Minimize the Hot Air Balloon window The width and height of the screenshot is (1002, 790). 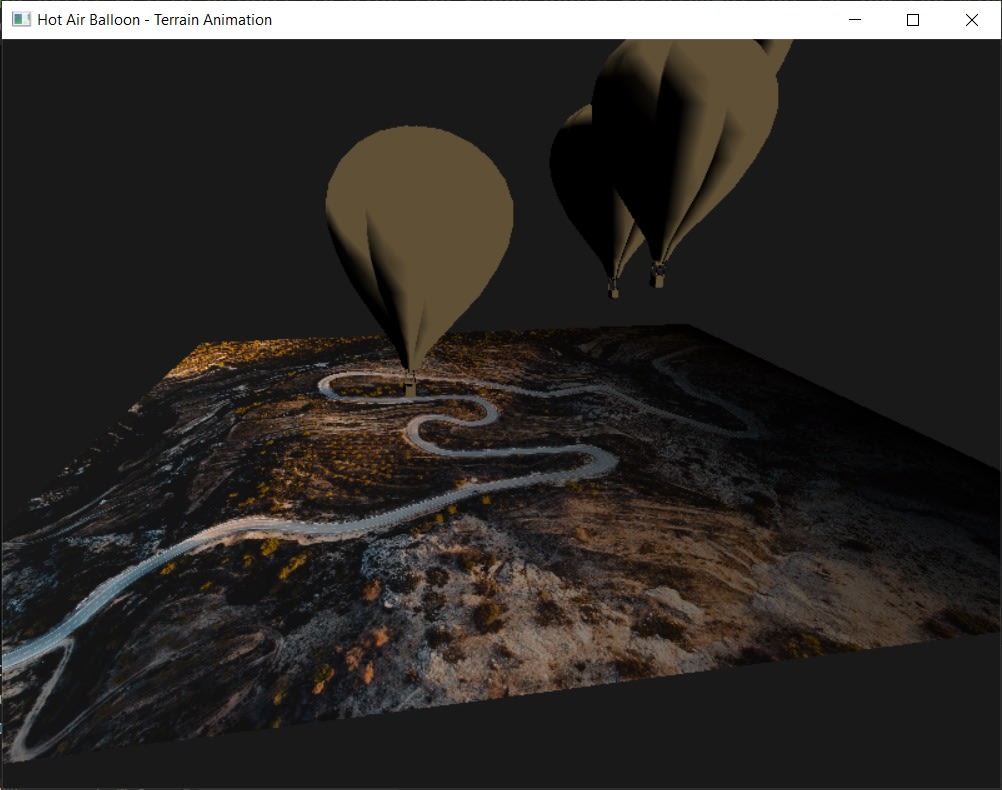[855, 20]
